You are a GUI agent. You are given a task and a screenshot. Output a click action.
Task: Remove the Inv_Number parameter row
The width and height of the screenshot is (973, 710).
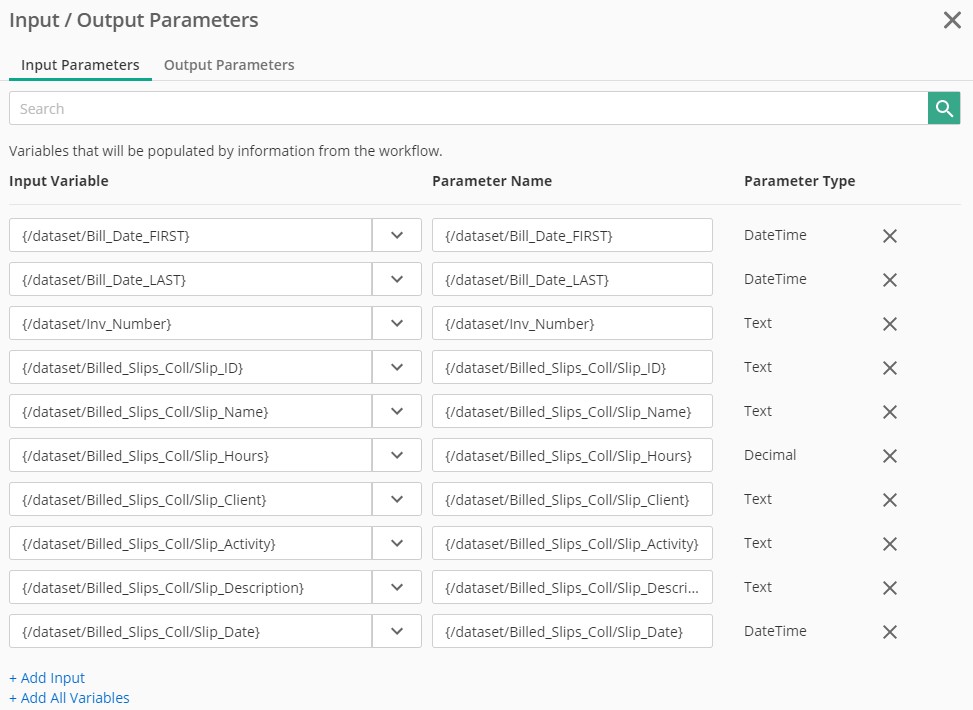click(x=889, y=324)
